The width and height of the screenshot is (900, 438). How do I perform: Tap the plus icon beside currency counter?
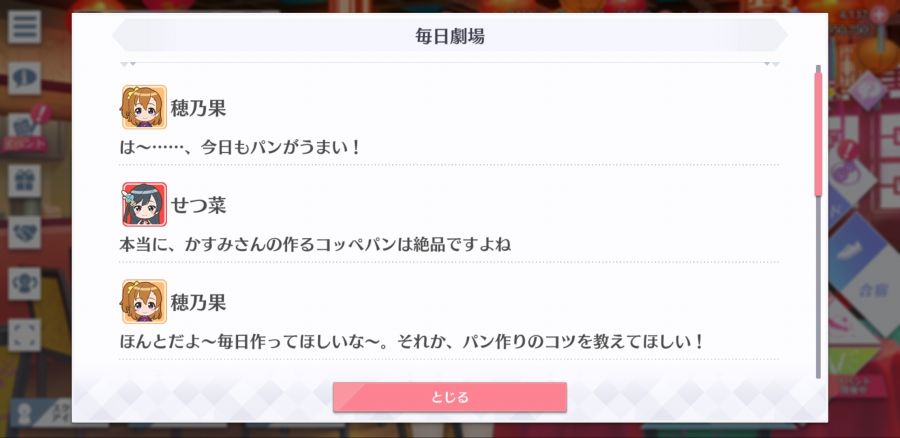(878, 15)
